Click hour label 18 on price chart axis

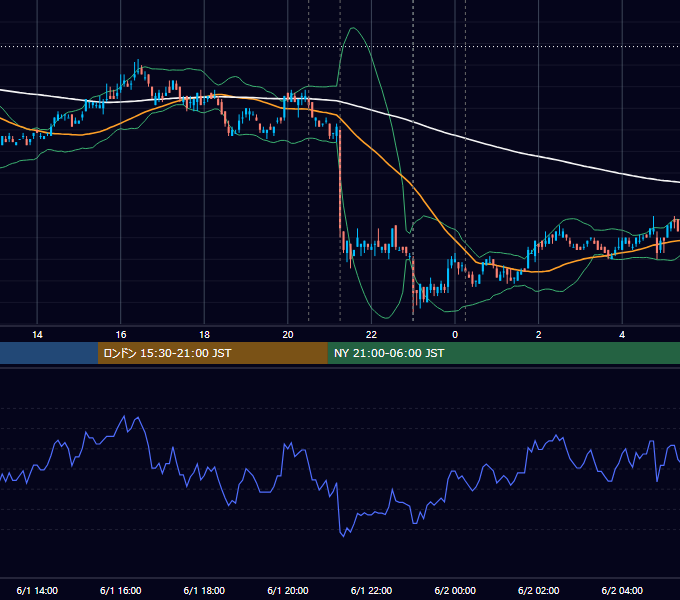[x=204, y=335]
